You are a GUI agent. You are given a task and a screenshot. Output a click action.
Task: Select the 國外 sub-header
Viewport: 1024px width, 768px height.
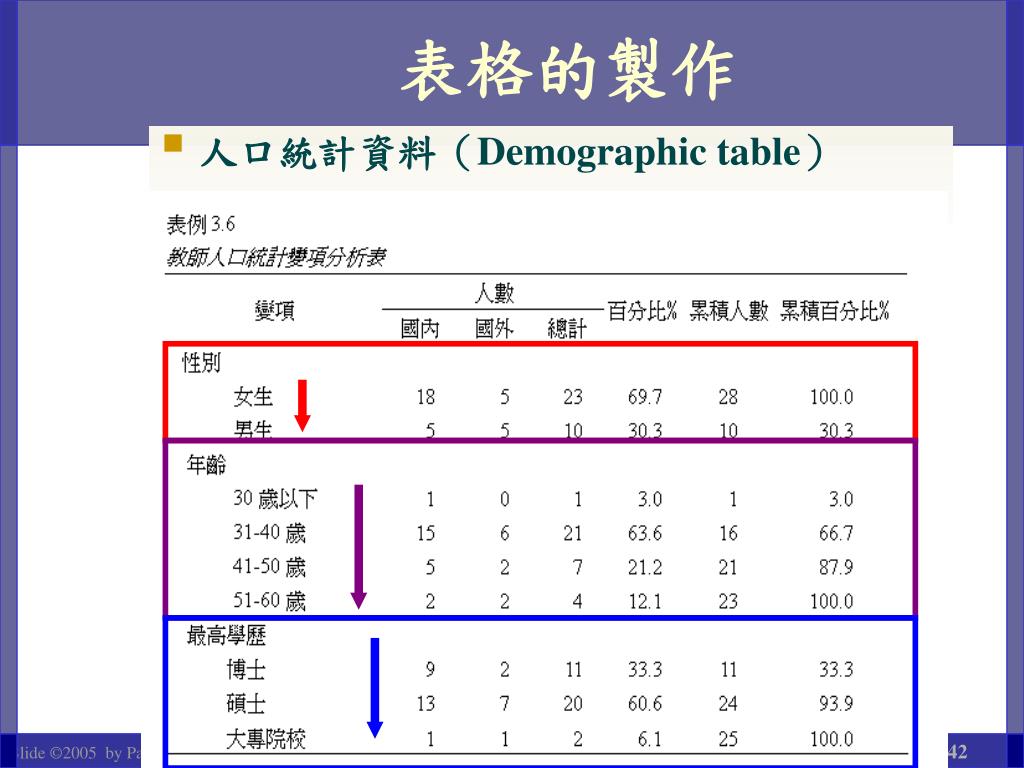[494, 328]
